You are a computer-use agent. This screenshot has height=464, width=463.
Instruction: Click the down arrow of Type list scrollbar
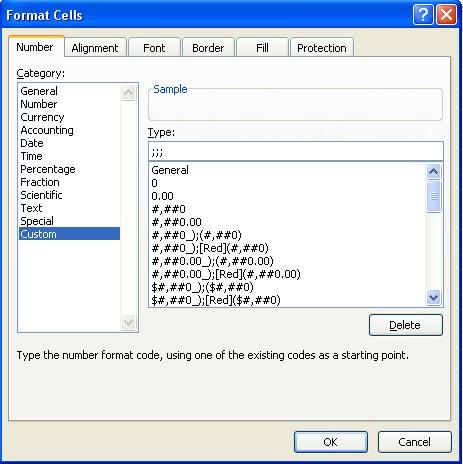click(433, 297)
